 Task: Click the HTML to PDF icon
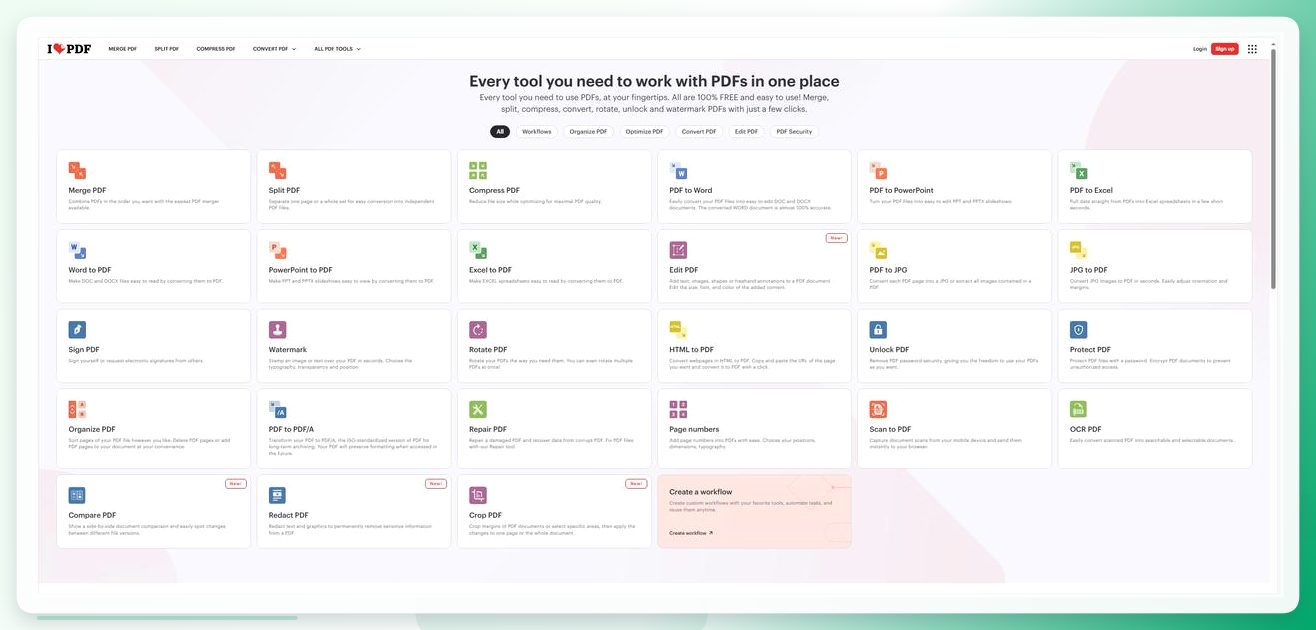tap(678, 330)
